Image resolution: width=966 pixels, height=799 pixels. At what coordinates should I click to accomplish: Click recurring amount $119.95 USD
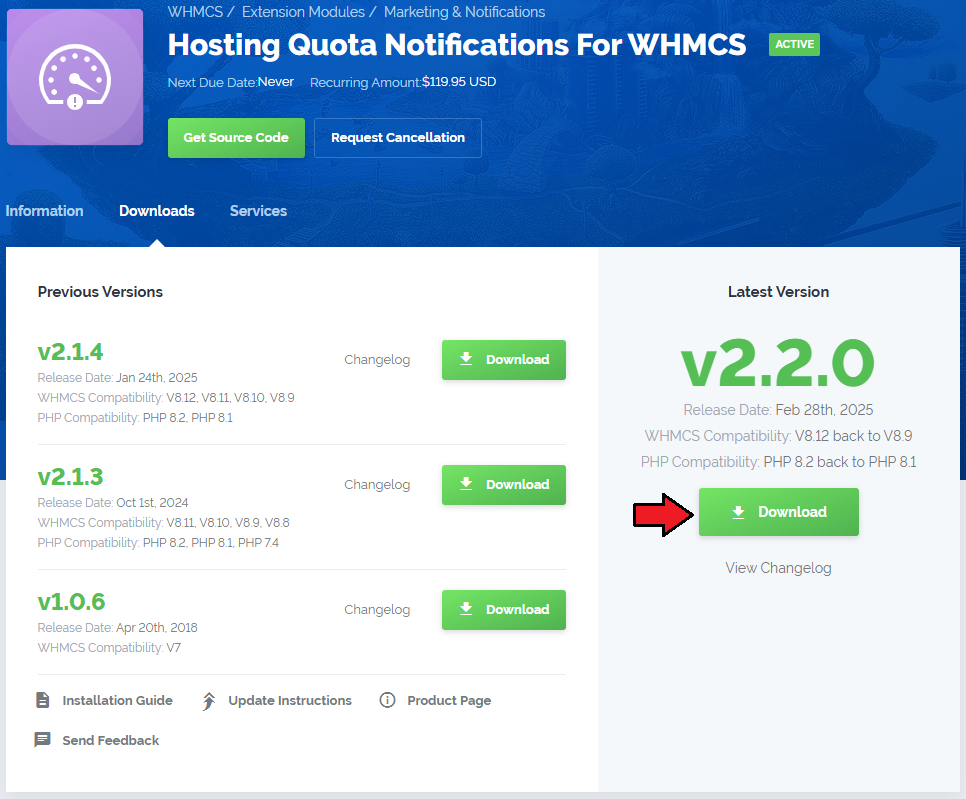click(459, 82)
